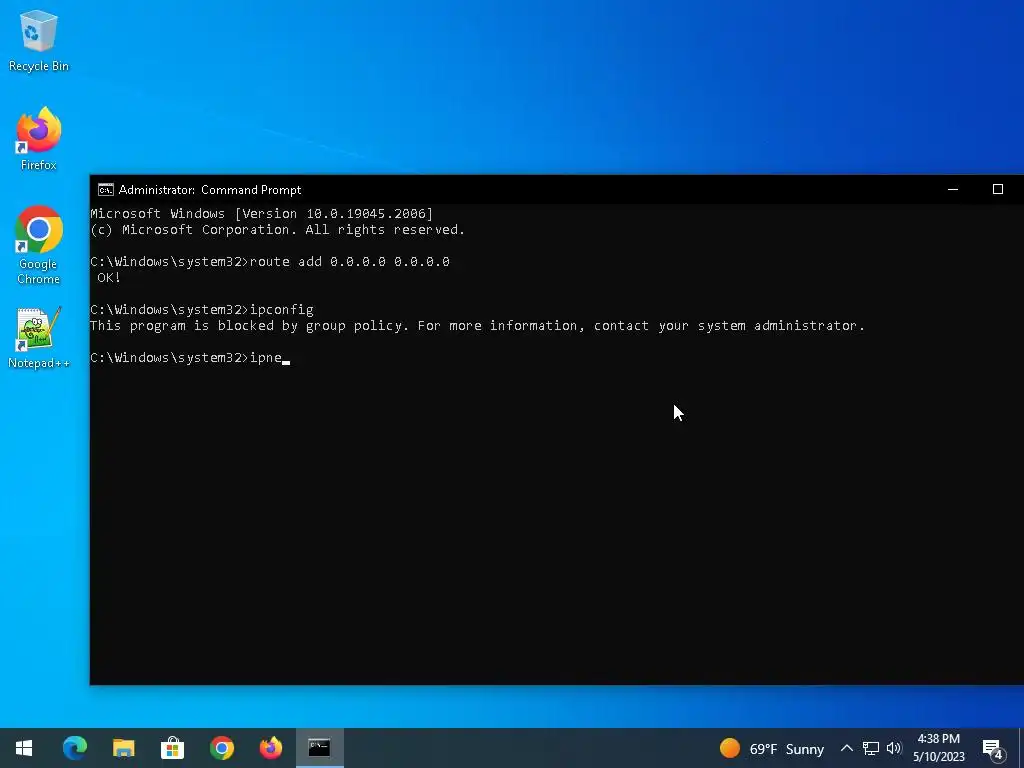
Task: Launch Microsoft Edge from the taskbar
Action: coord(74,748)
